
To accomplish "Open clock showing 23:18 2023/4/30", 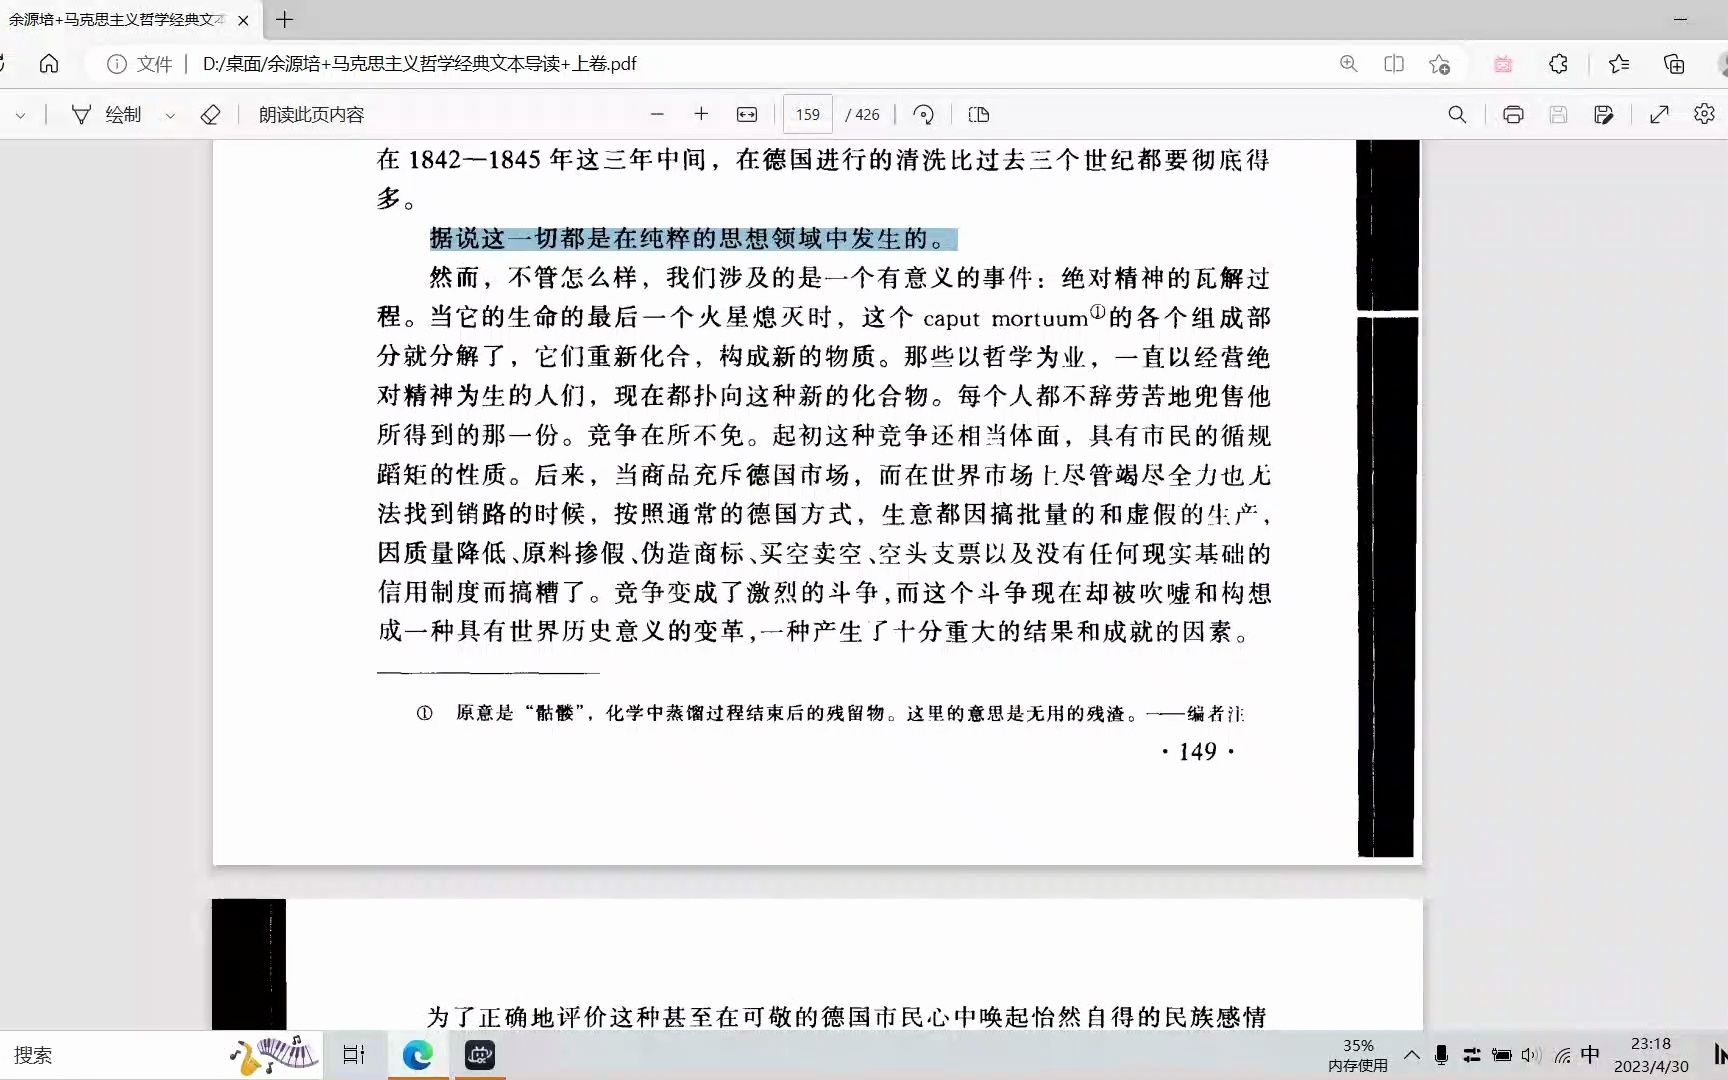I will 1651,1055.
